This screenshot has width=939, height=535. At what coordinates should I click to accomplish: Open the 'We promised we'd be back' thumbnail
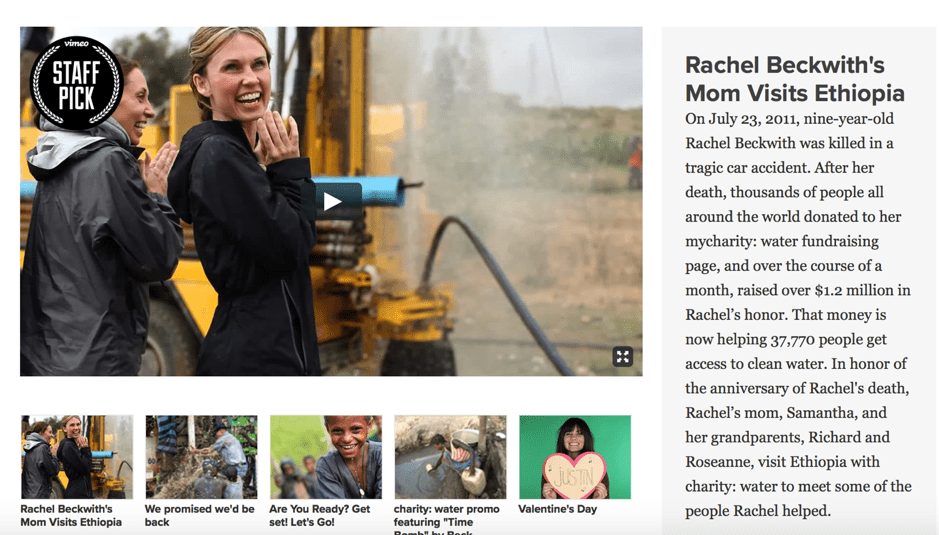click(x=201, y=457)
